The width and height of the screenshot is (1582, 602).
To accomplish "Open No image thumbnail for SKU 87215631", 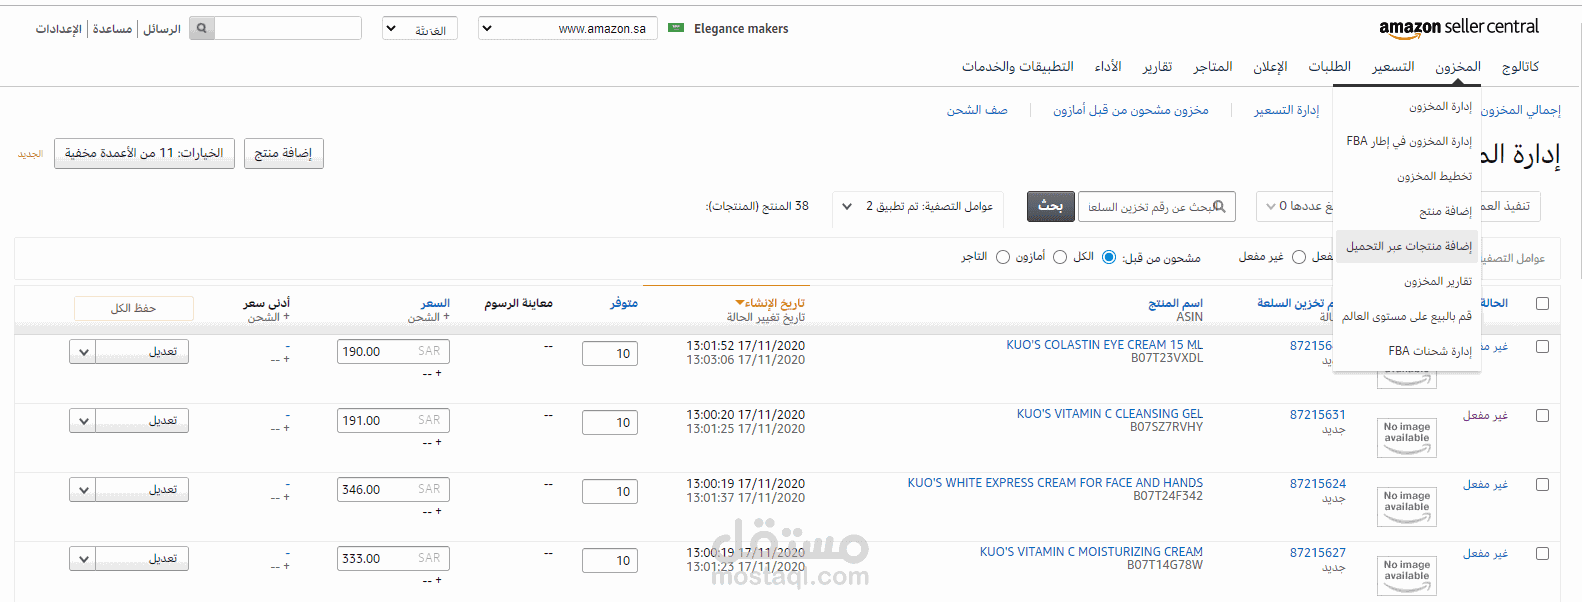I will 1407,437.
